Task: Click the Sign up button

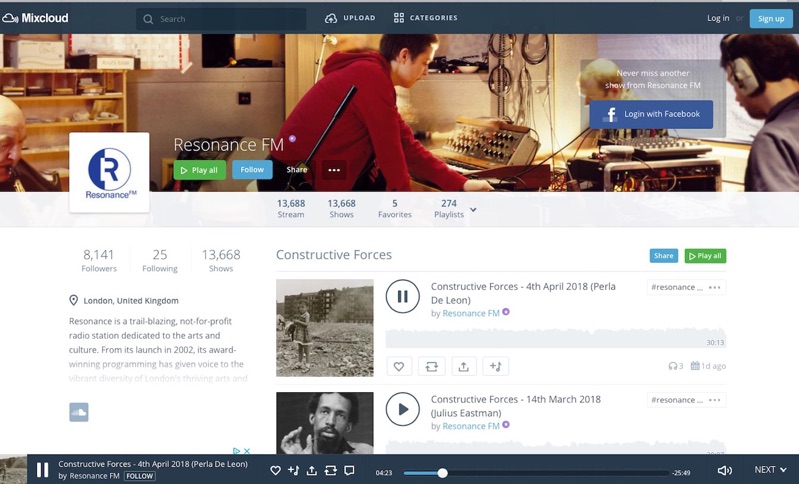Action: click(x=771, y=18)
